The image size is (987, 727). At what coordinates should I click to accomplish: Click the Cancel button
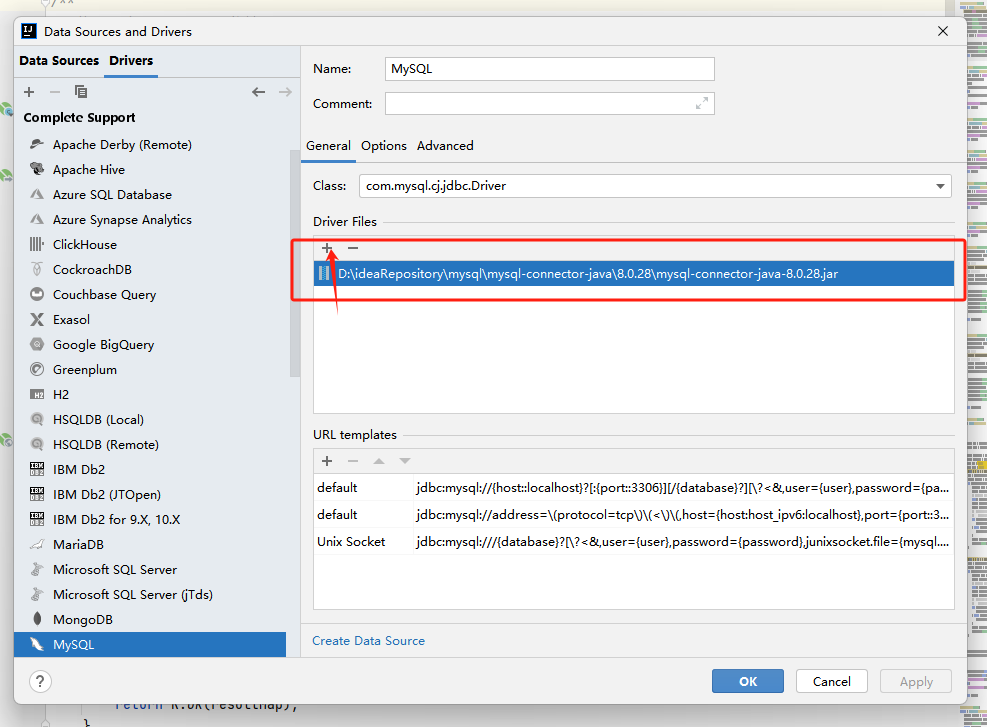click(x=832, y=682)
